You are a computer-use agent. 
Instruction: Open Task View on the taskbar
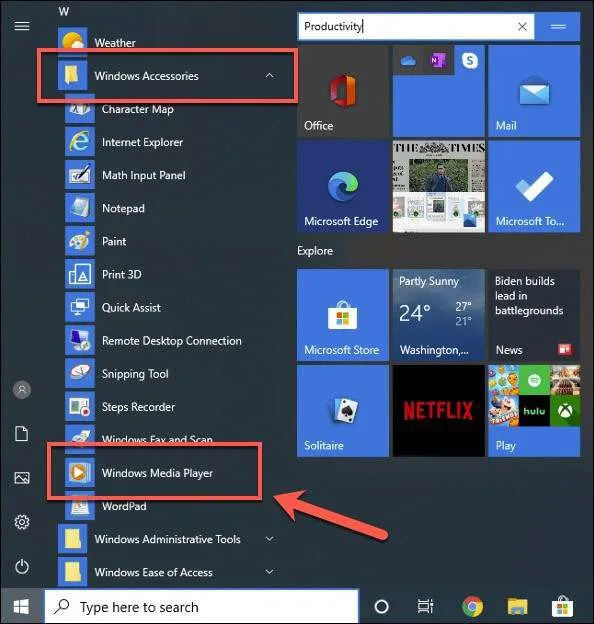point(425,606)
